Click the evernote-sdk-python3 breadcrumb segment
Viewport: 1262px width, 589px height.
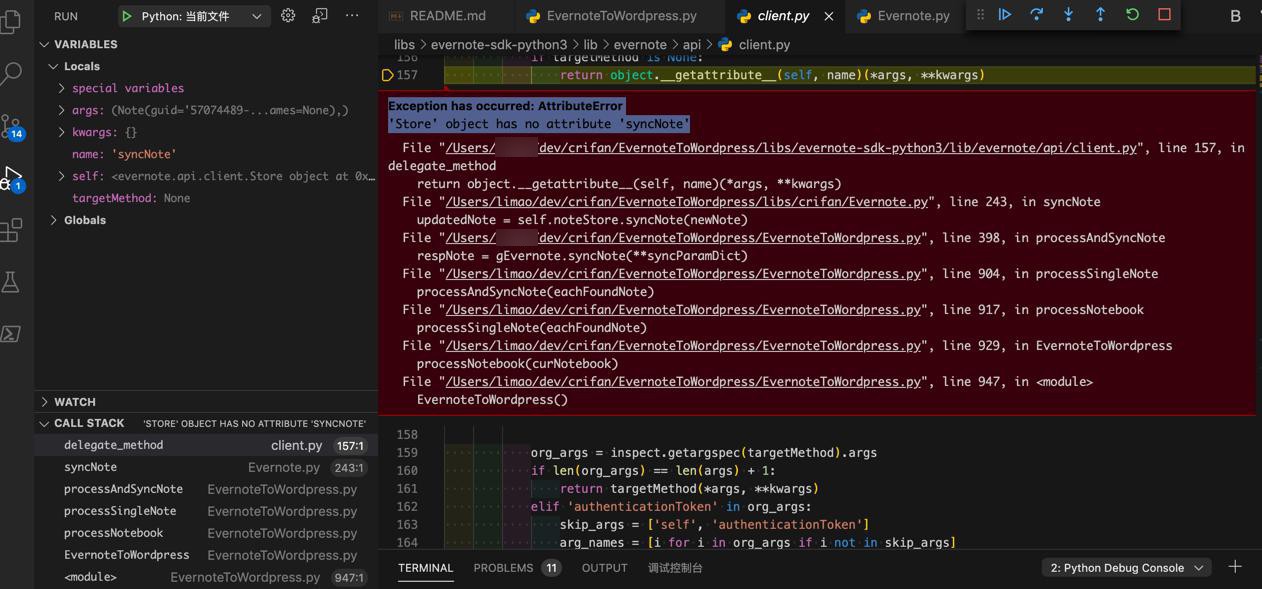pyautogui.click(x=499, y=45)
